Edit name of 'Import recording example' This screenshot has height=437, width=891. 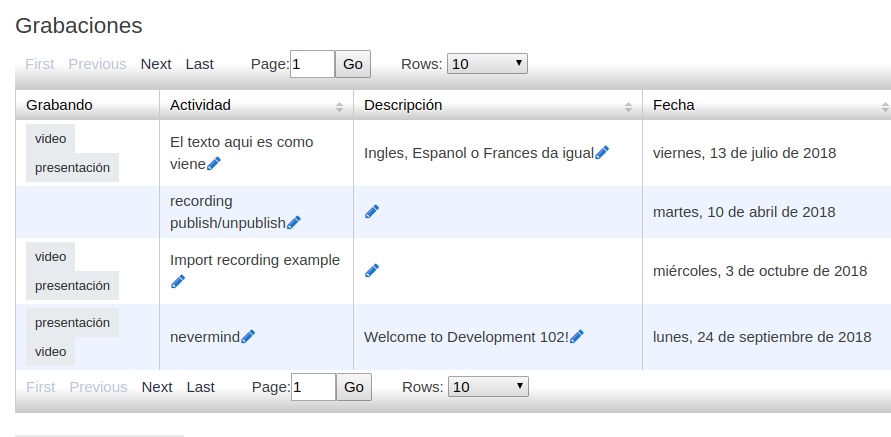coord(178,281)
